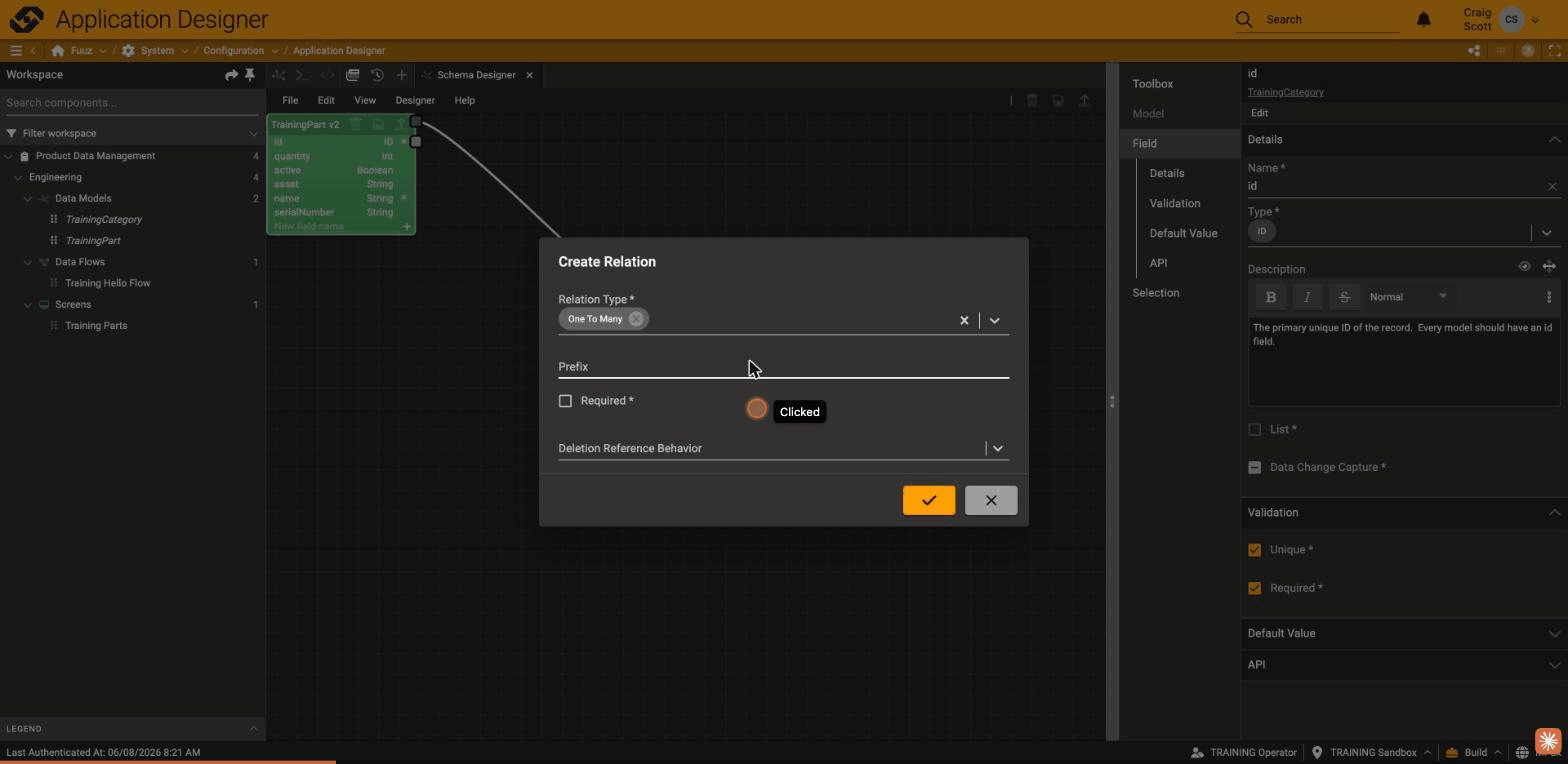Focus the top Search field

pos(1331,19)
